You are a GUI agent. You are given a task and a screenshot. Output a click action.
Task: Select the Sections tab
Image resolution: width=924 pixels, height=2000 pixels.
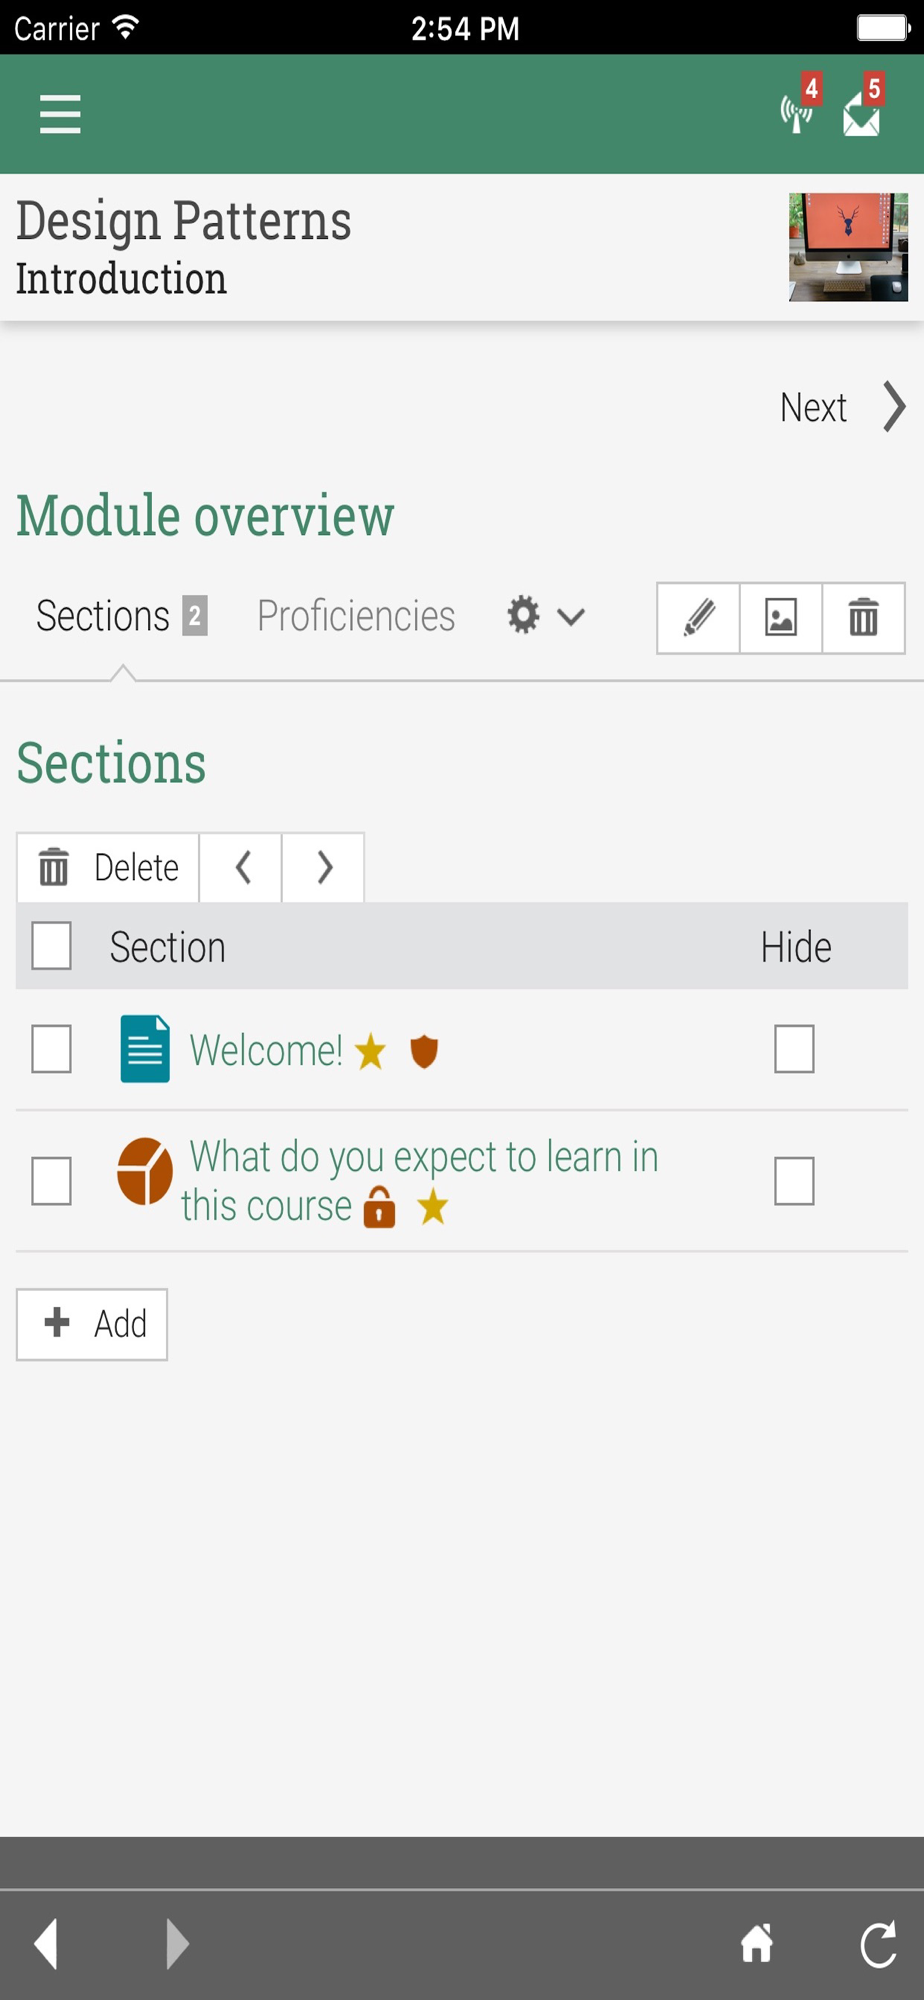[121, 616]
